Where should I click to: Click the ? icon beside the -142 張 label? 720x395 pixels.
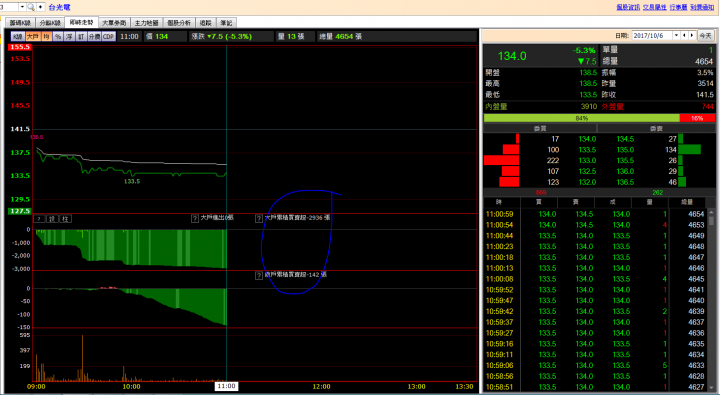(259, 275)
